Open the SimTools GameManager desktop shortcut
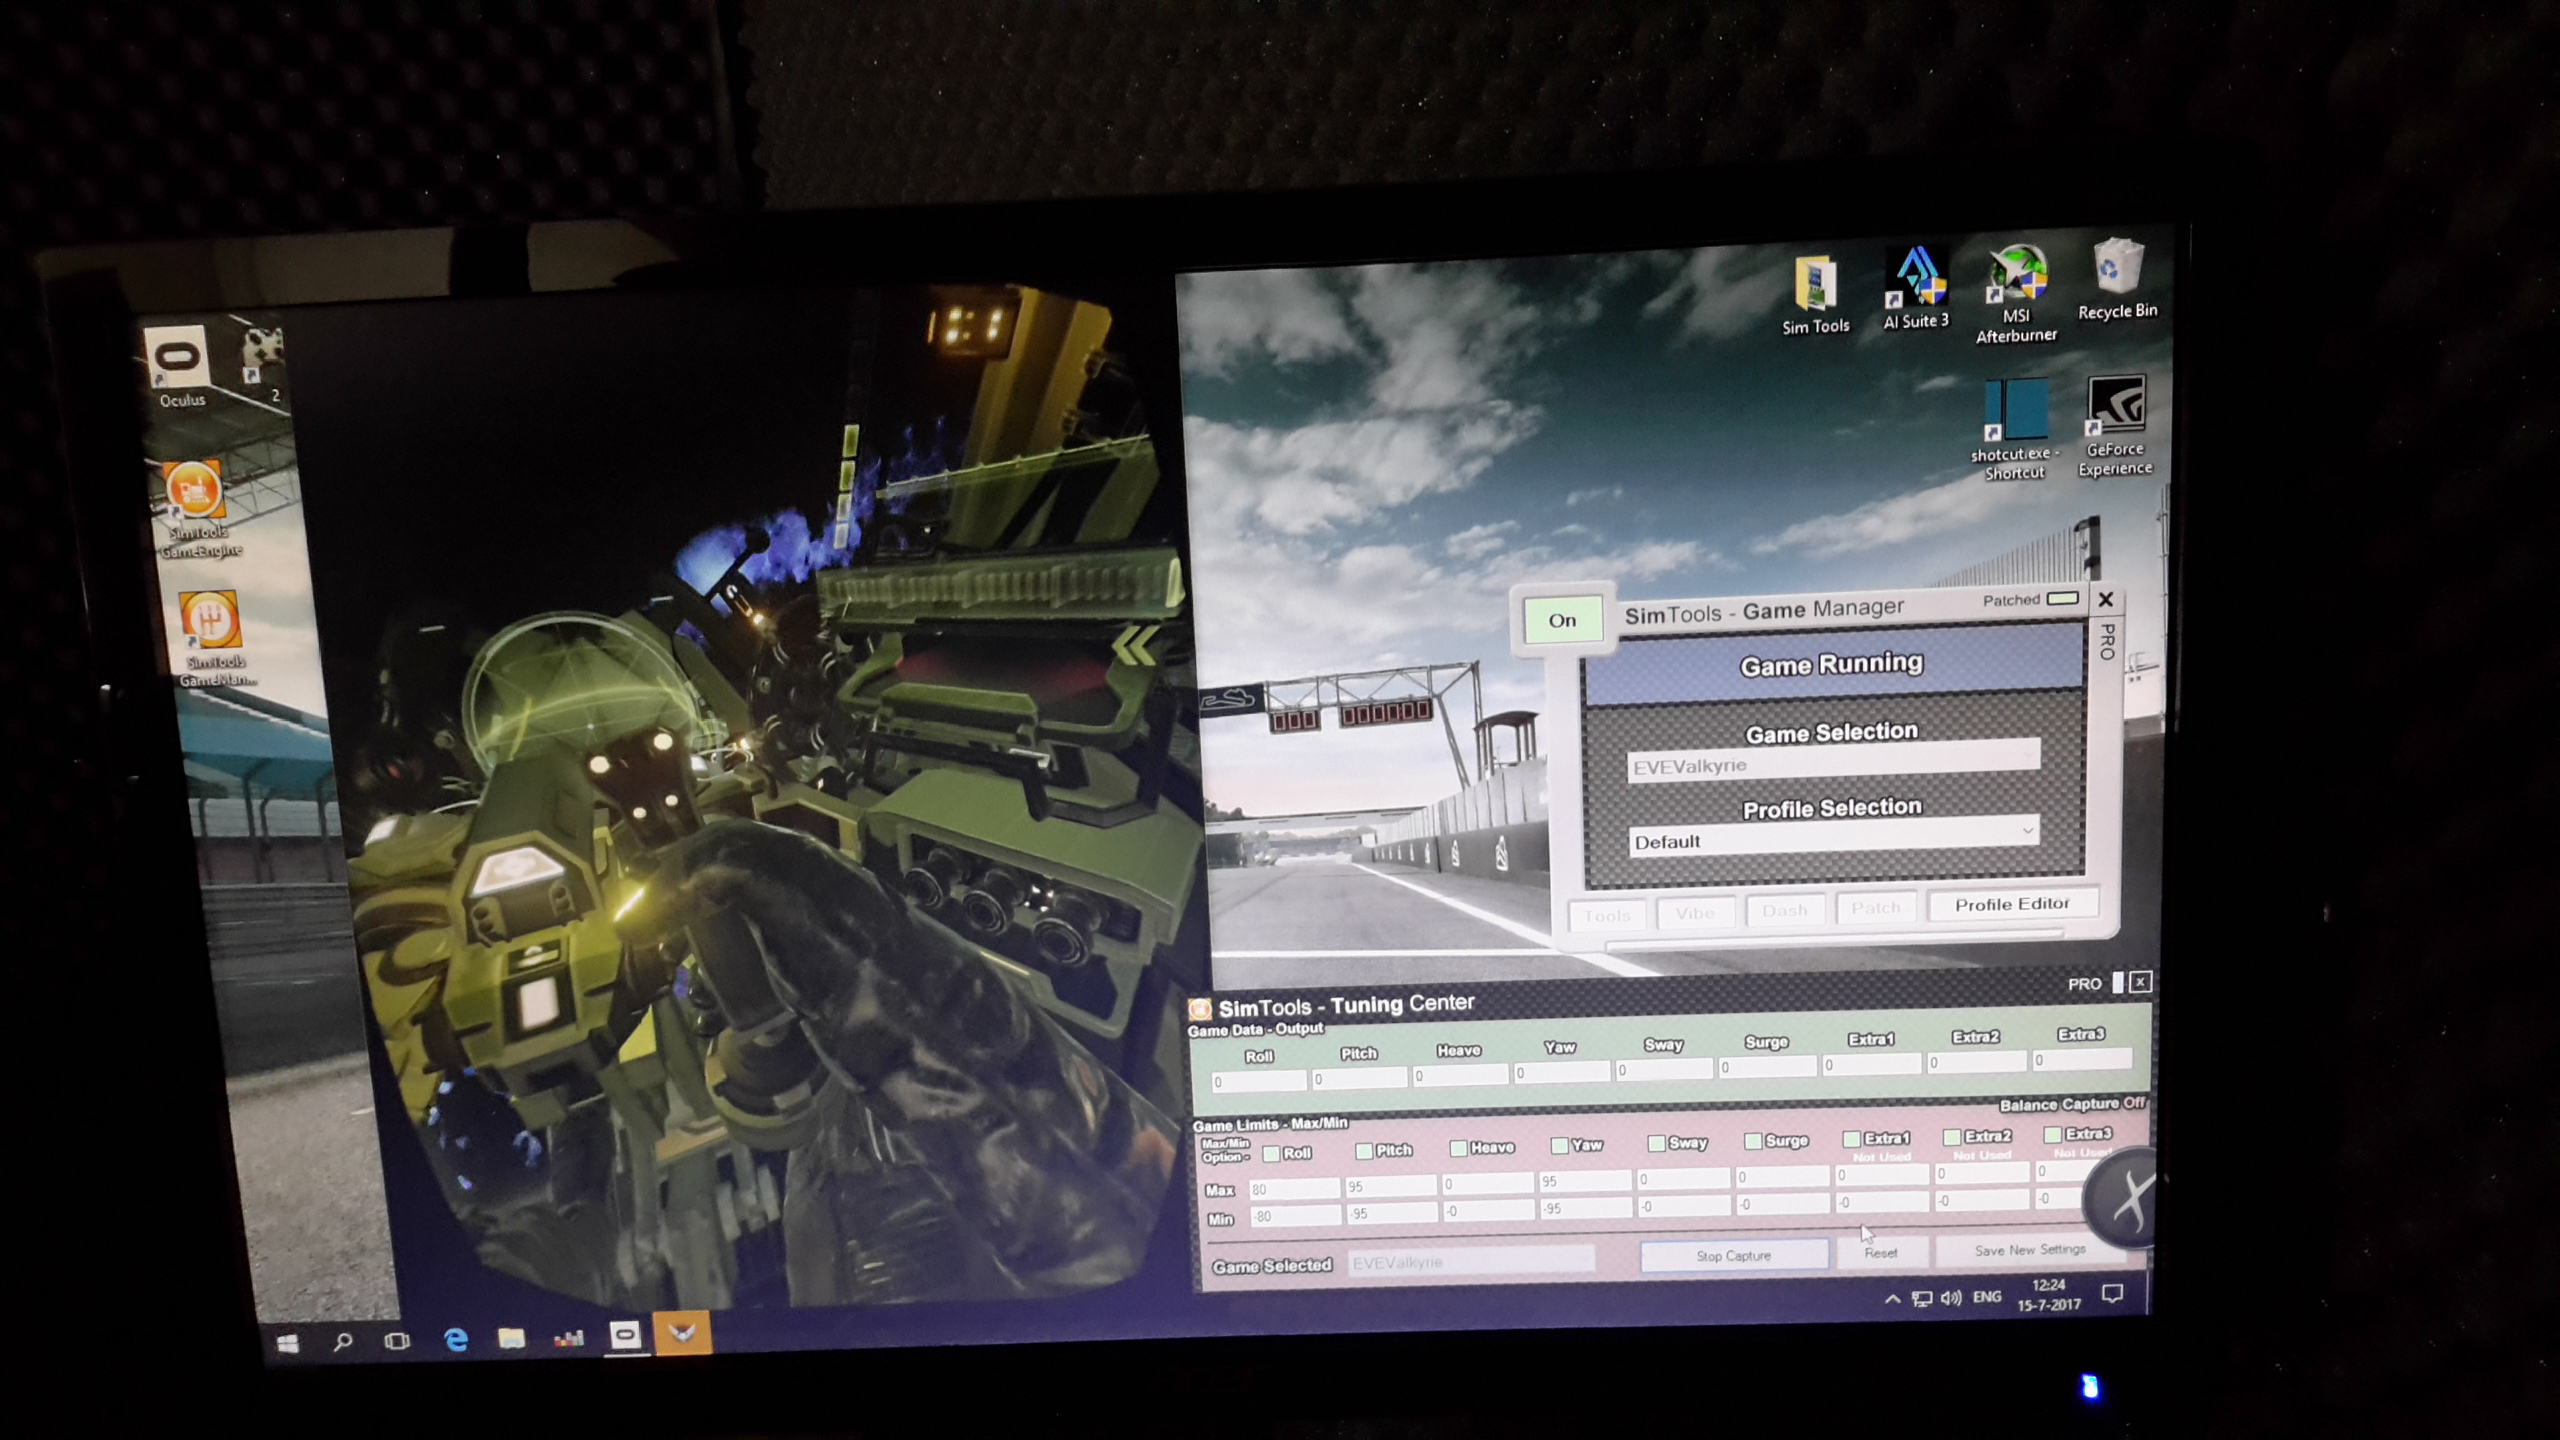 (x=212, y=638)
